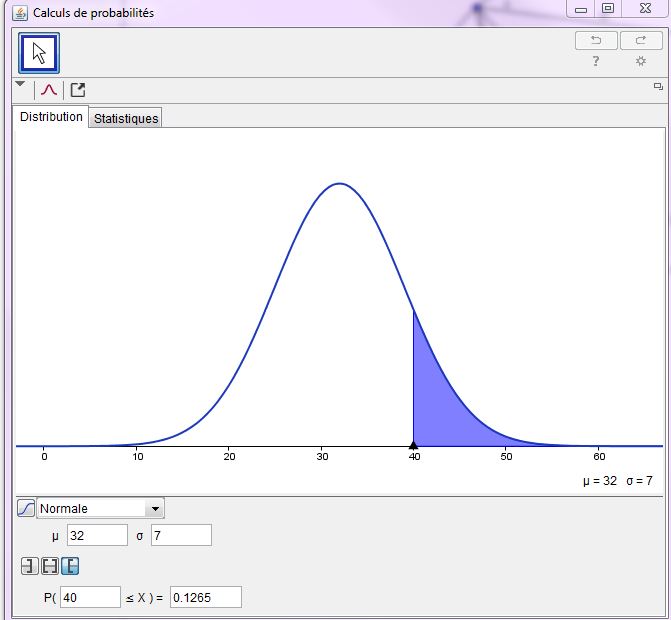Select the Distribution tab
The width and height of the screenshot is (671, 620).
coord(52,117)
